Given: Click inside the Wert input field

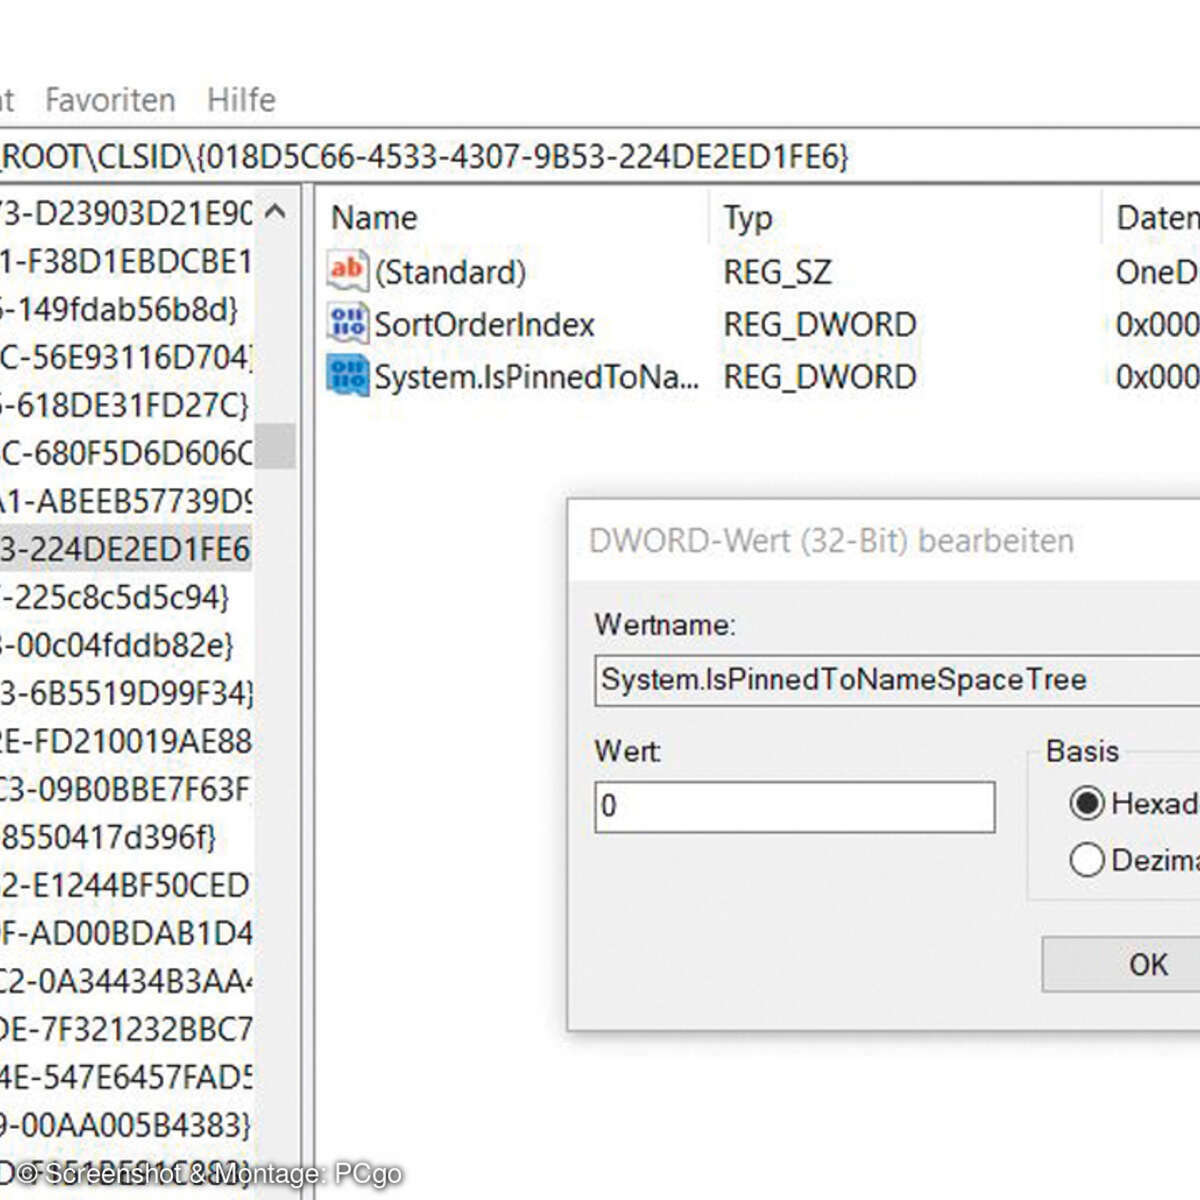Looking at the screenshot, I should point(793,806).
